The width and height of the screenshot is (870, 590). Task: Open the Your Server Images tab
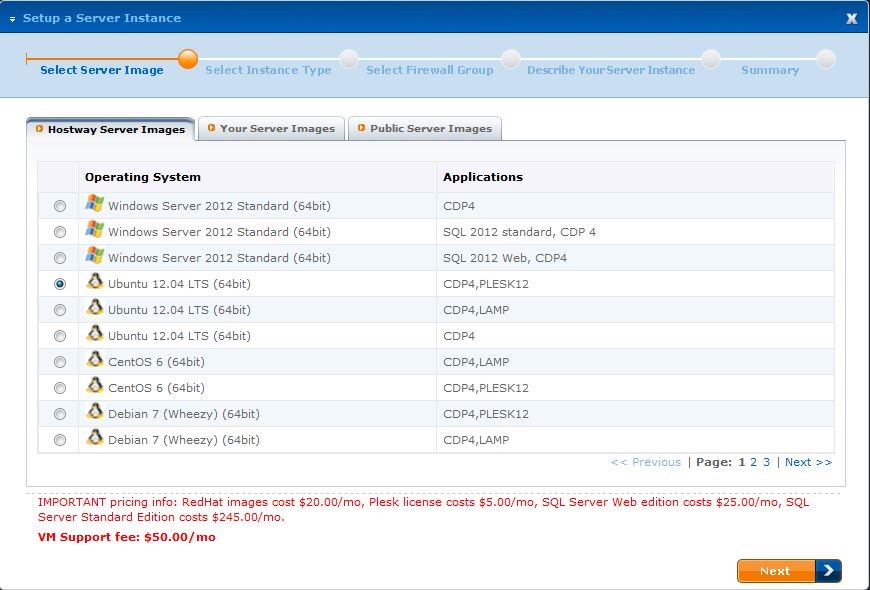pos(271,128)
